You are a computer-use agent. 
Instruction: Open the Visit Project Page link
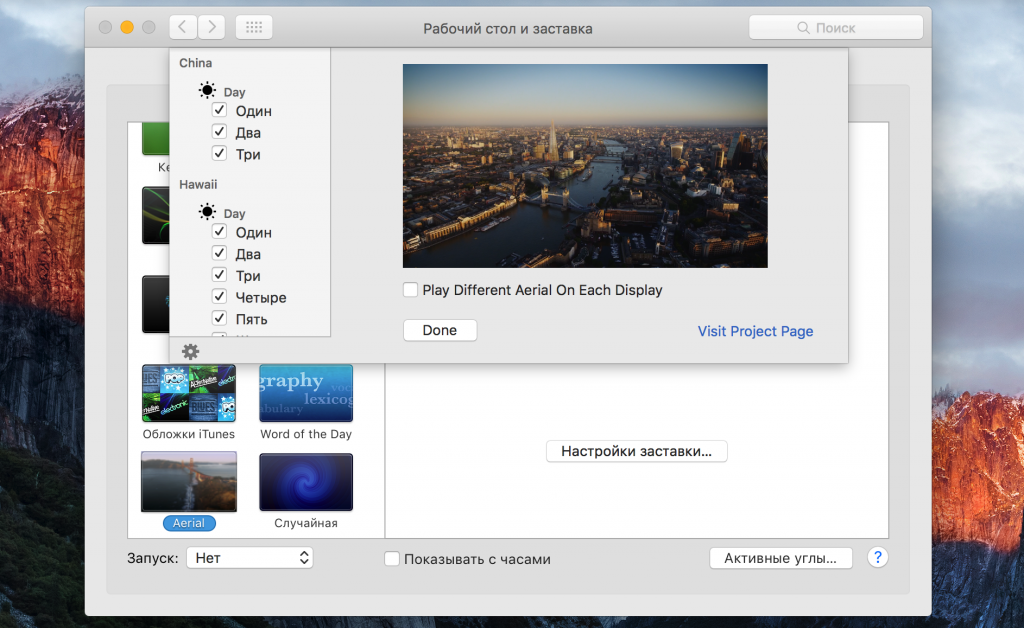click(x=755, y=331)
